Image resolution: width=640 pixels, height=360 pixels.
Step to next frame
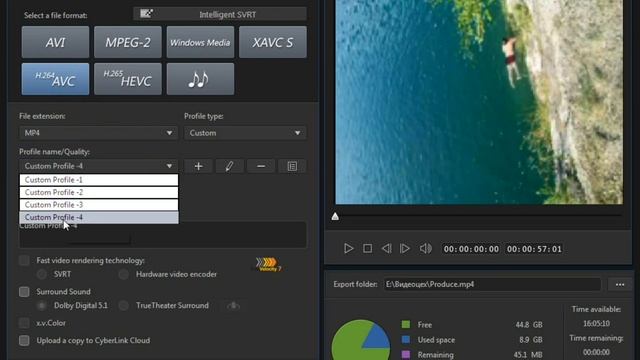click(405, 249)
